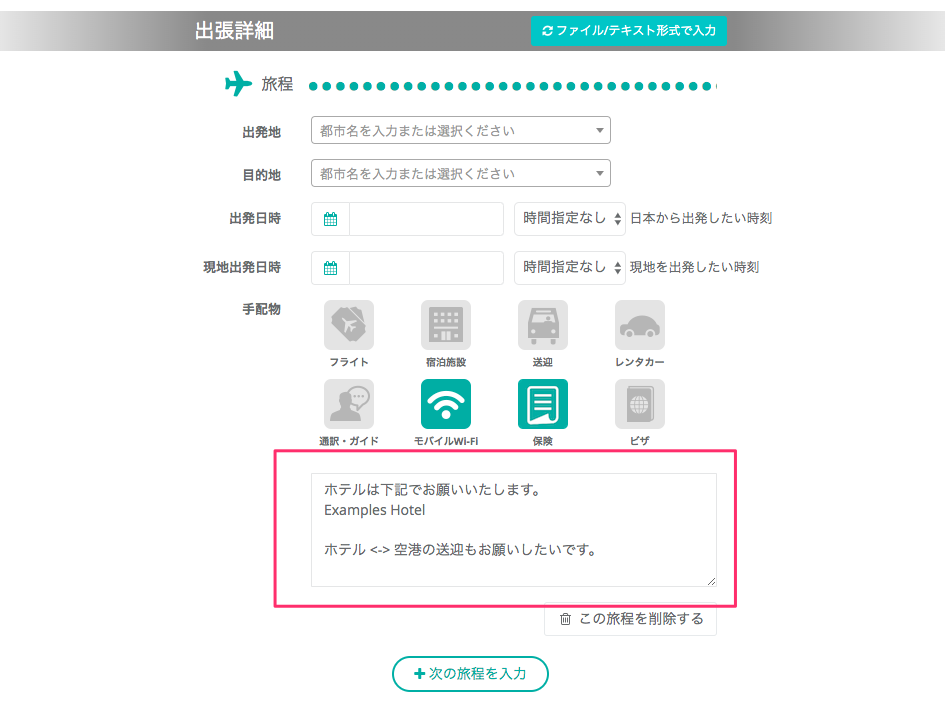Select the transfer (送迎) bus icon
Screen dimensions: 945x715
click(x=542, y=325)
